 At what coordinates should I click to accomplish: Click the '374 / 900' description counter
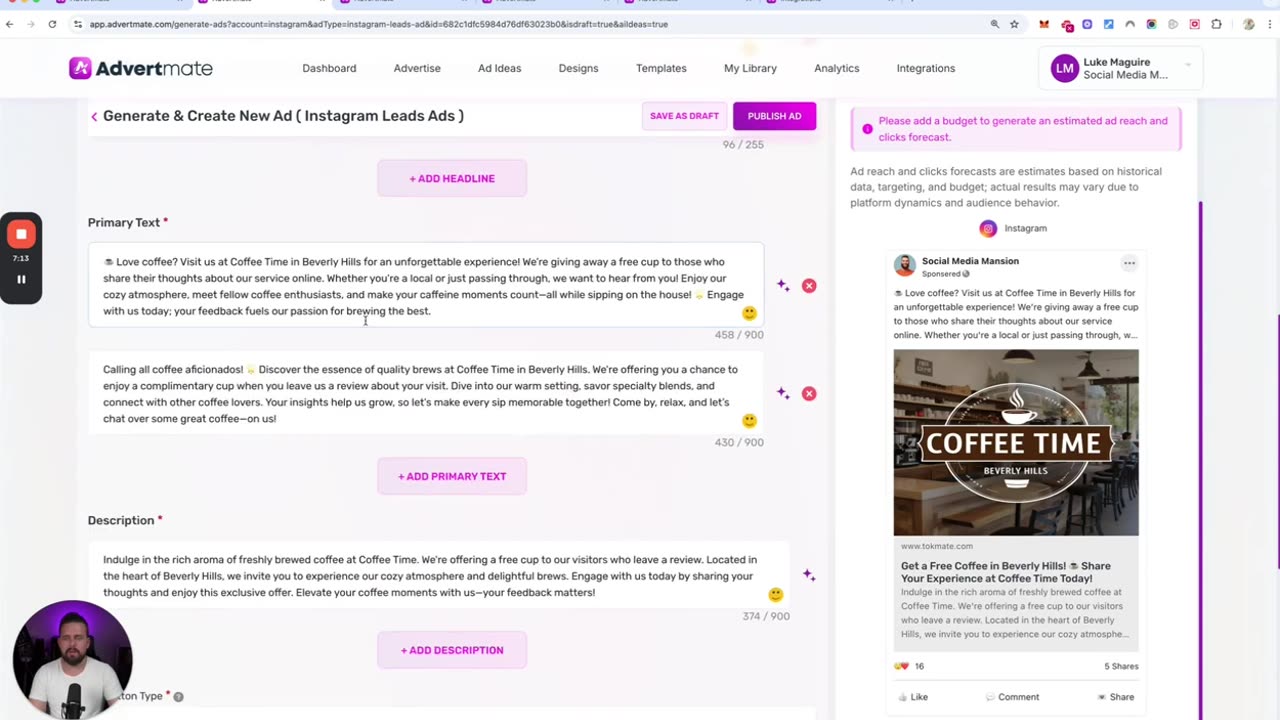(x=766, y=616)
